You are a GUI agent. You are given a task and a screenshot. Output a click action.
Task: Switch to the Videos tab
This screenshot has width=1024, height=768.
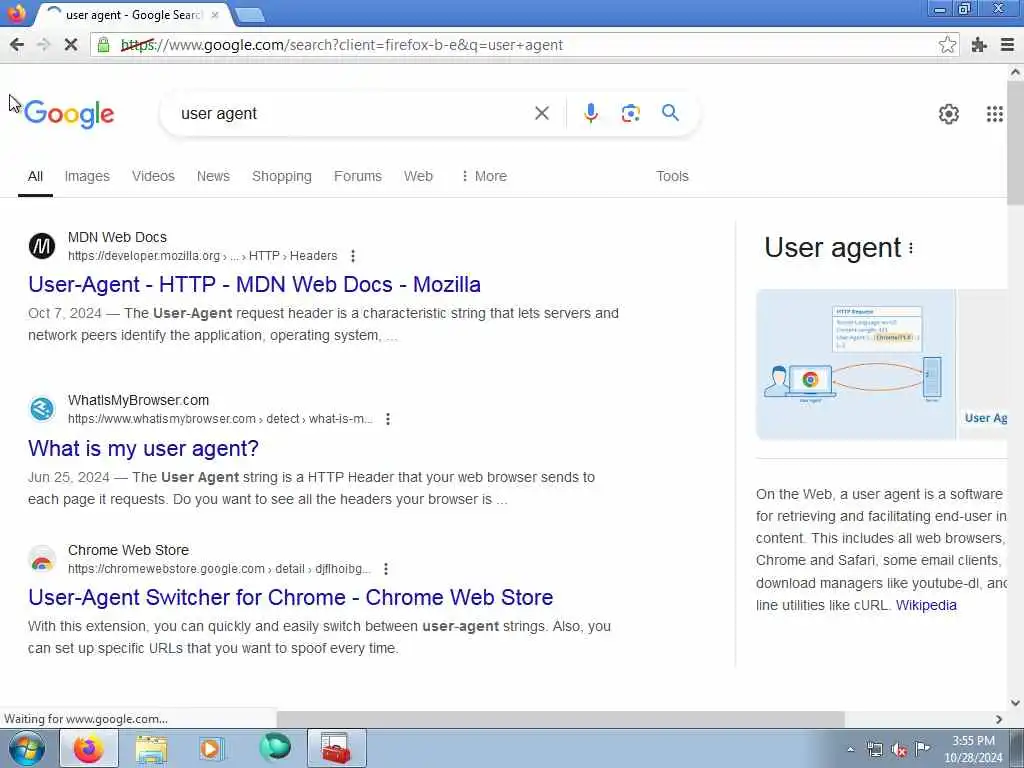(153, 176)
